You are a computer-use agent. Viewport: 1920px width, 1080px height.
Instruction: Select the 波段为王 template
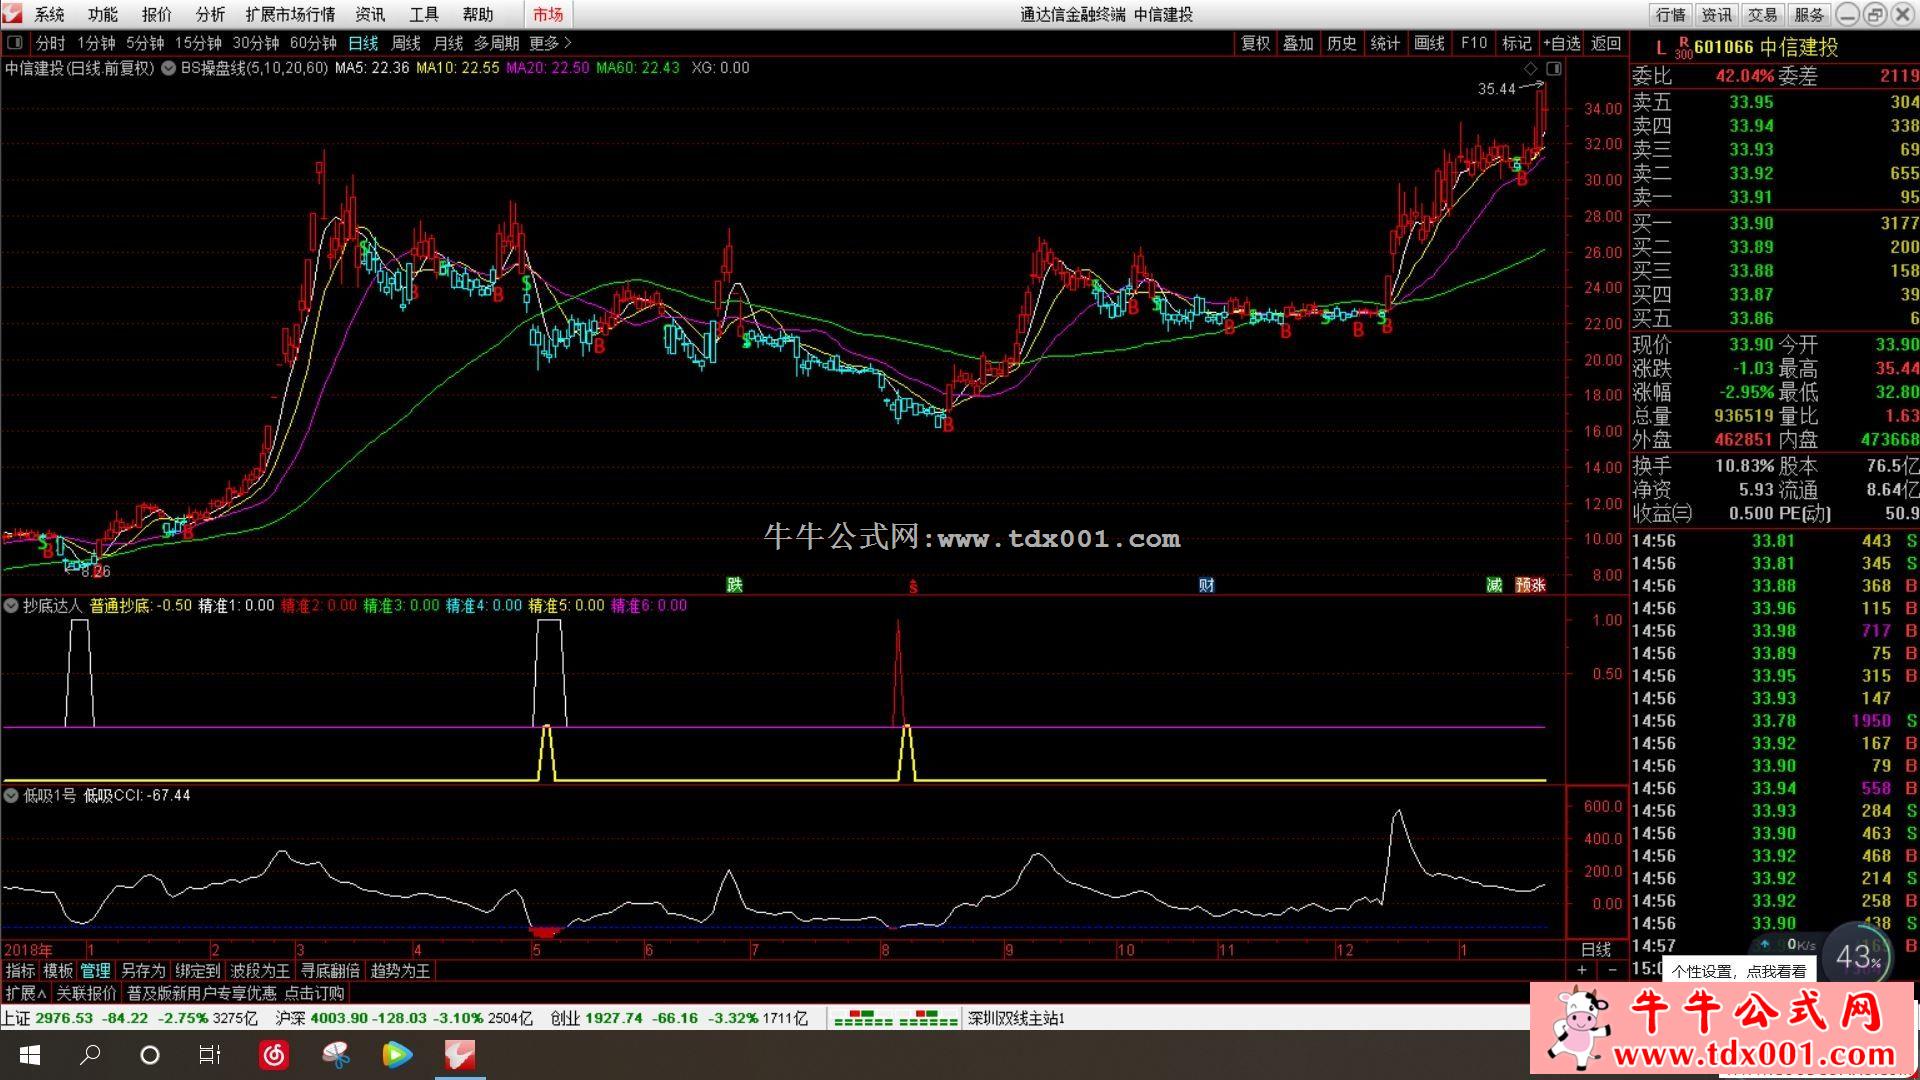click(x=260, y=970)
